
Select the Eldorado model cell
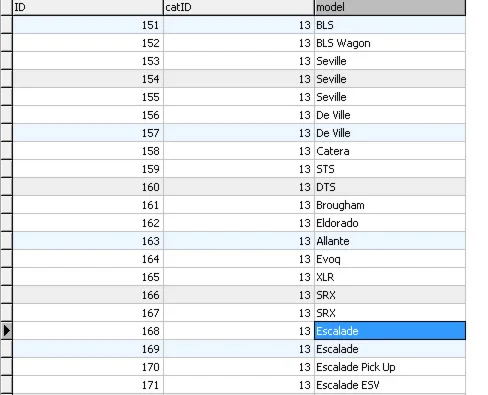[x=390, y=223]
